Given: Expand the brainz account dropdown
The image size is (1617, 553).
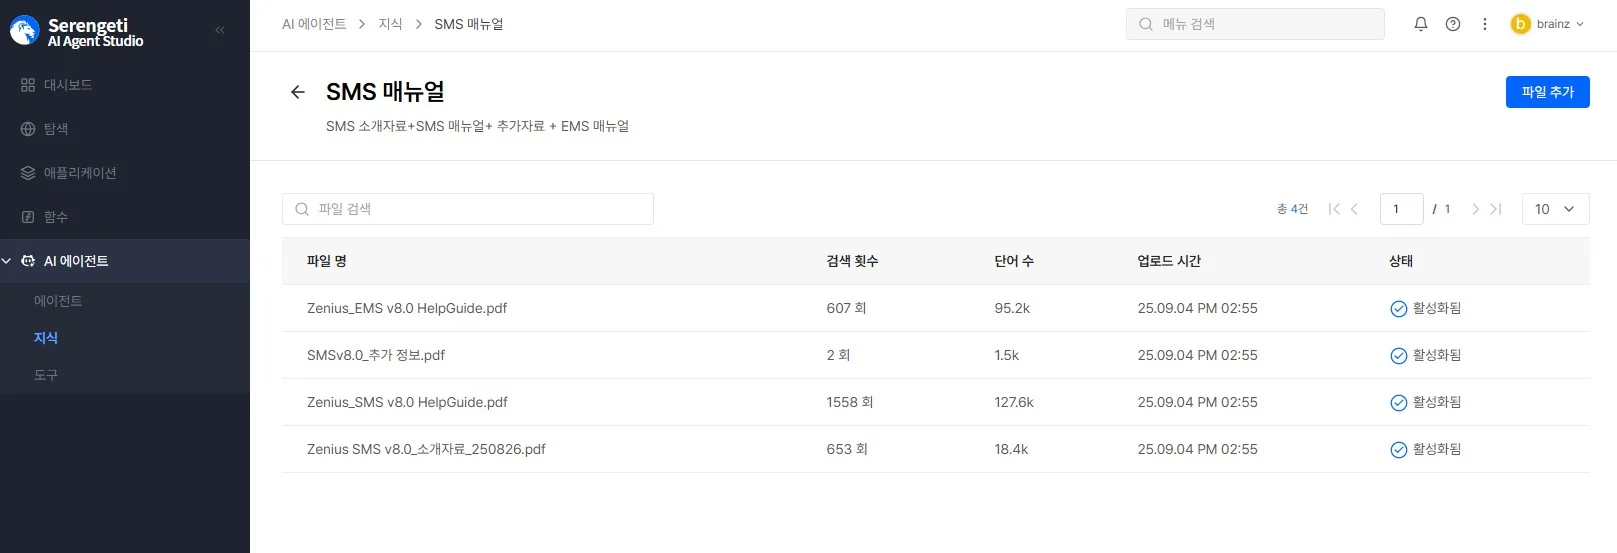Looking at the screenshot, I should pyautogui.click(x=1580, y=24).
